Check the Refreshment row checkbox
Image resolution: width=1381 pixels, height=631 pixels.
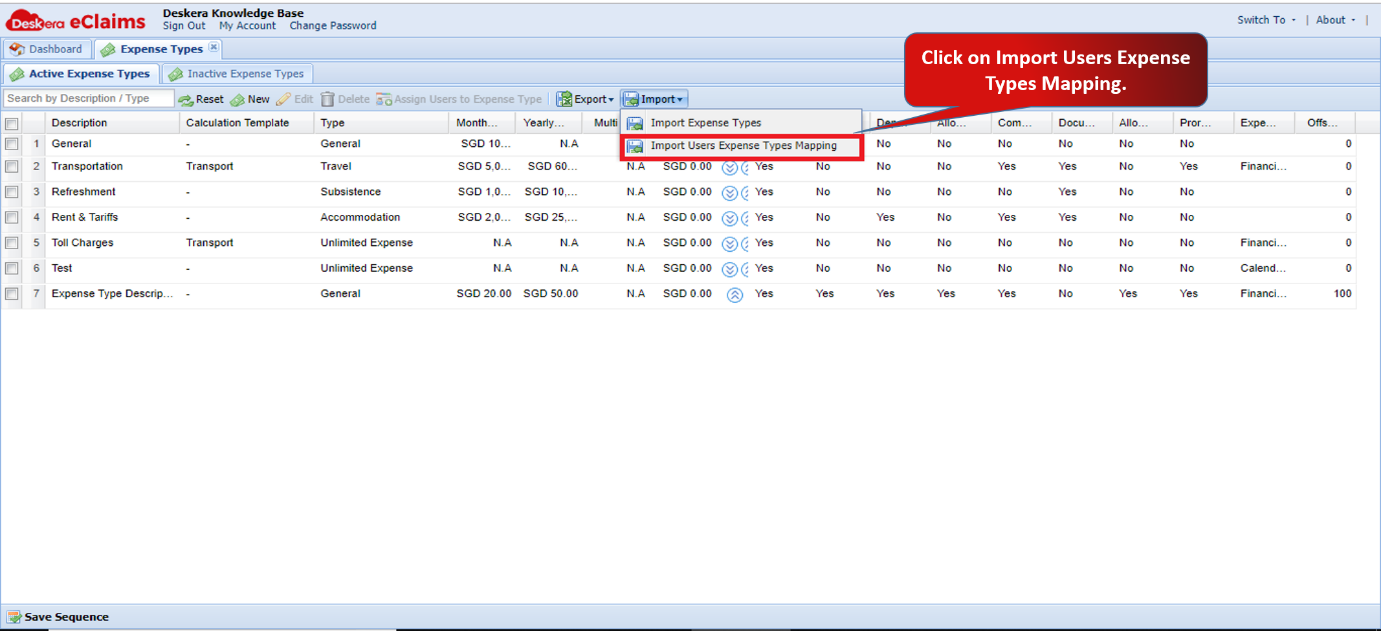pyautogui.click(x=11, y=192)
